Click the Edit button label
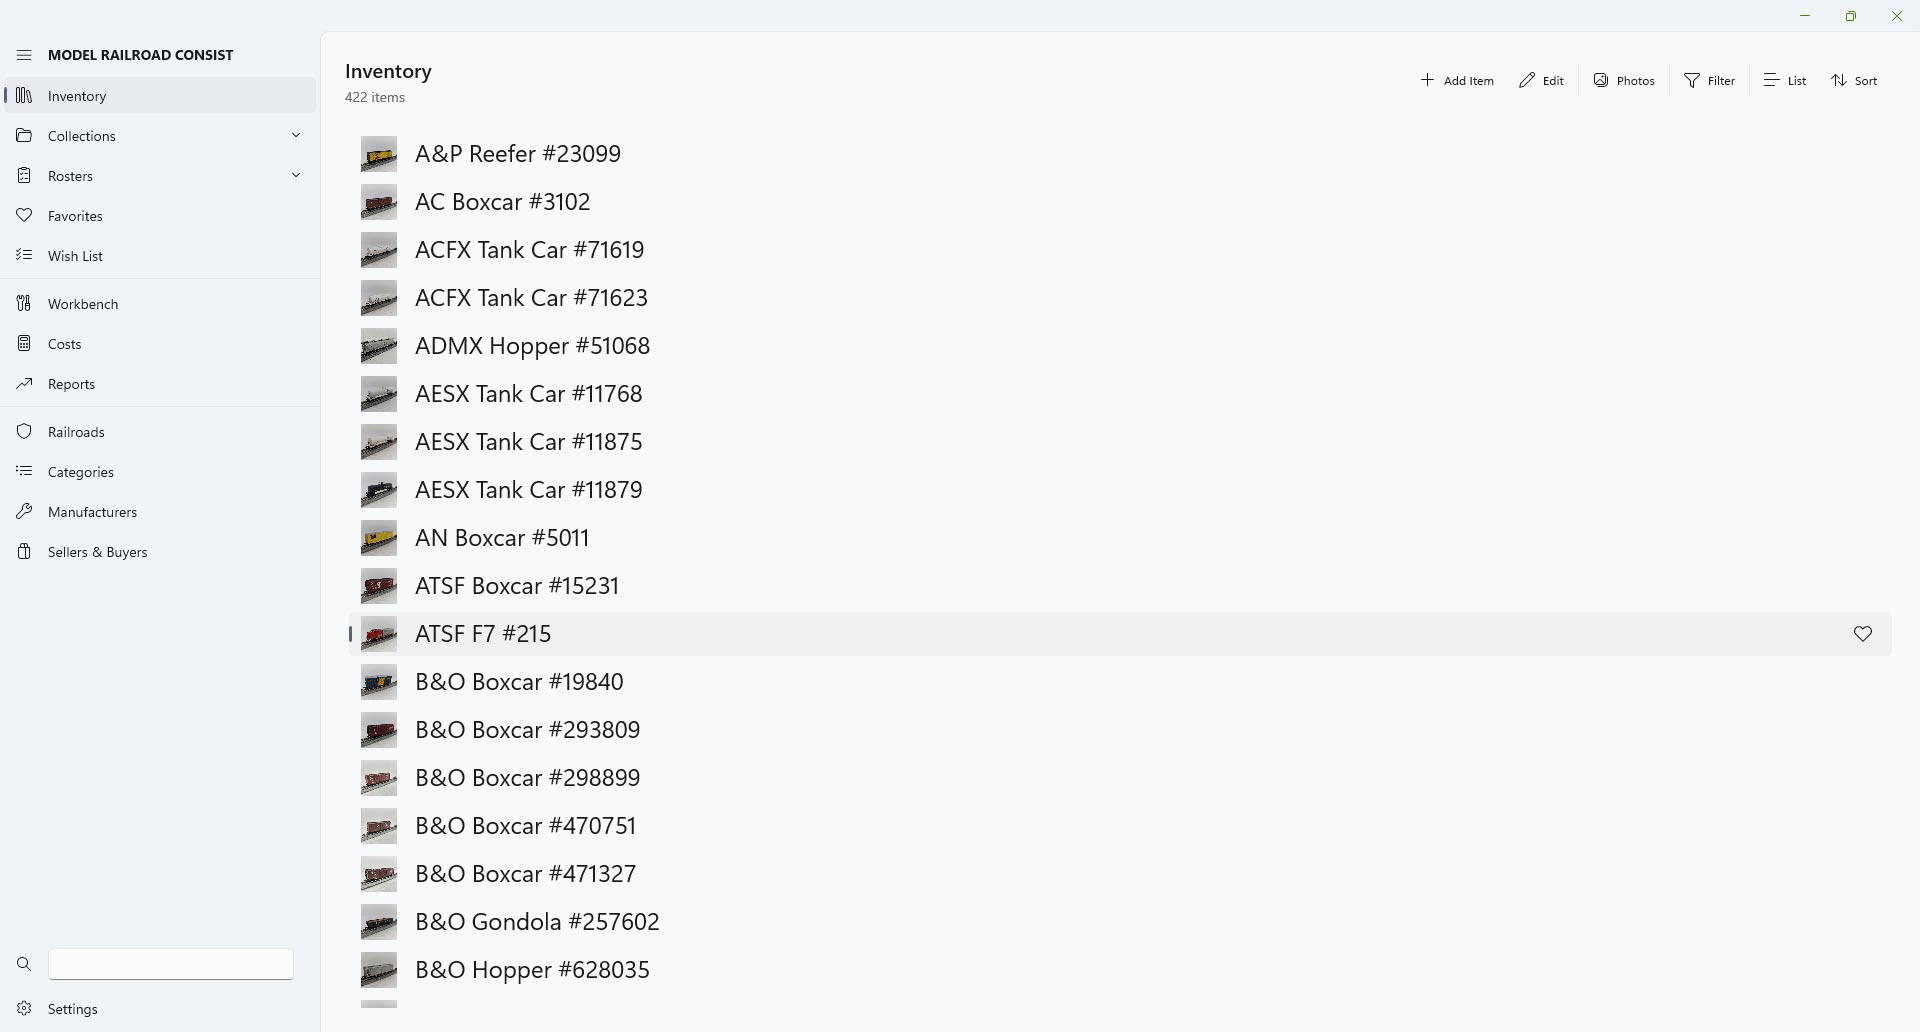Image resolution: width=1920 pixels, height=1032 pixels. pyautogui.click(x=1553, y=81)
